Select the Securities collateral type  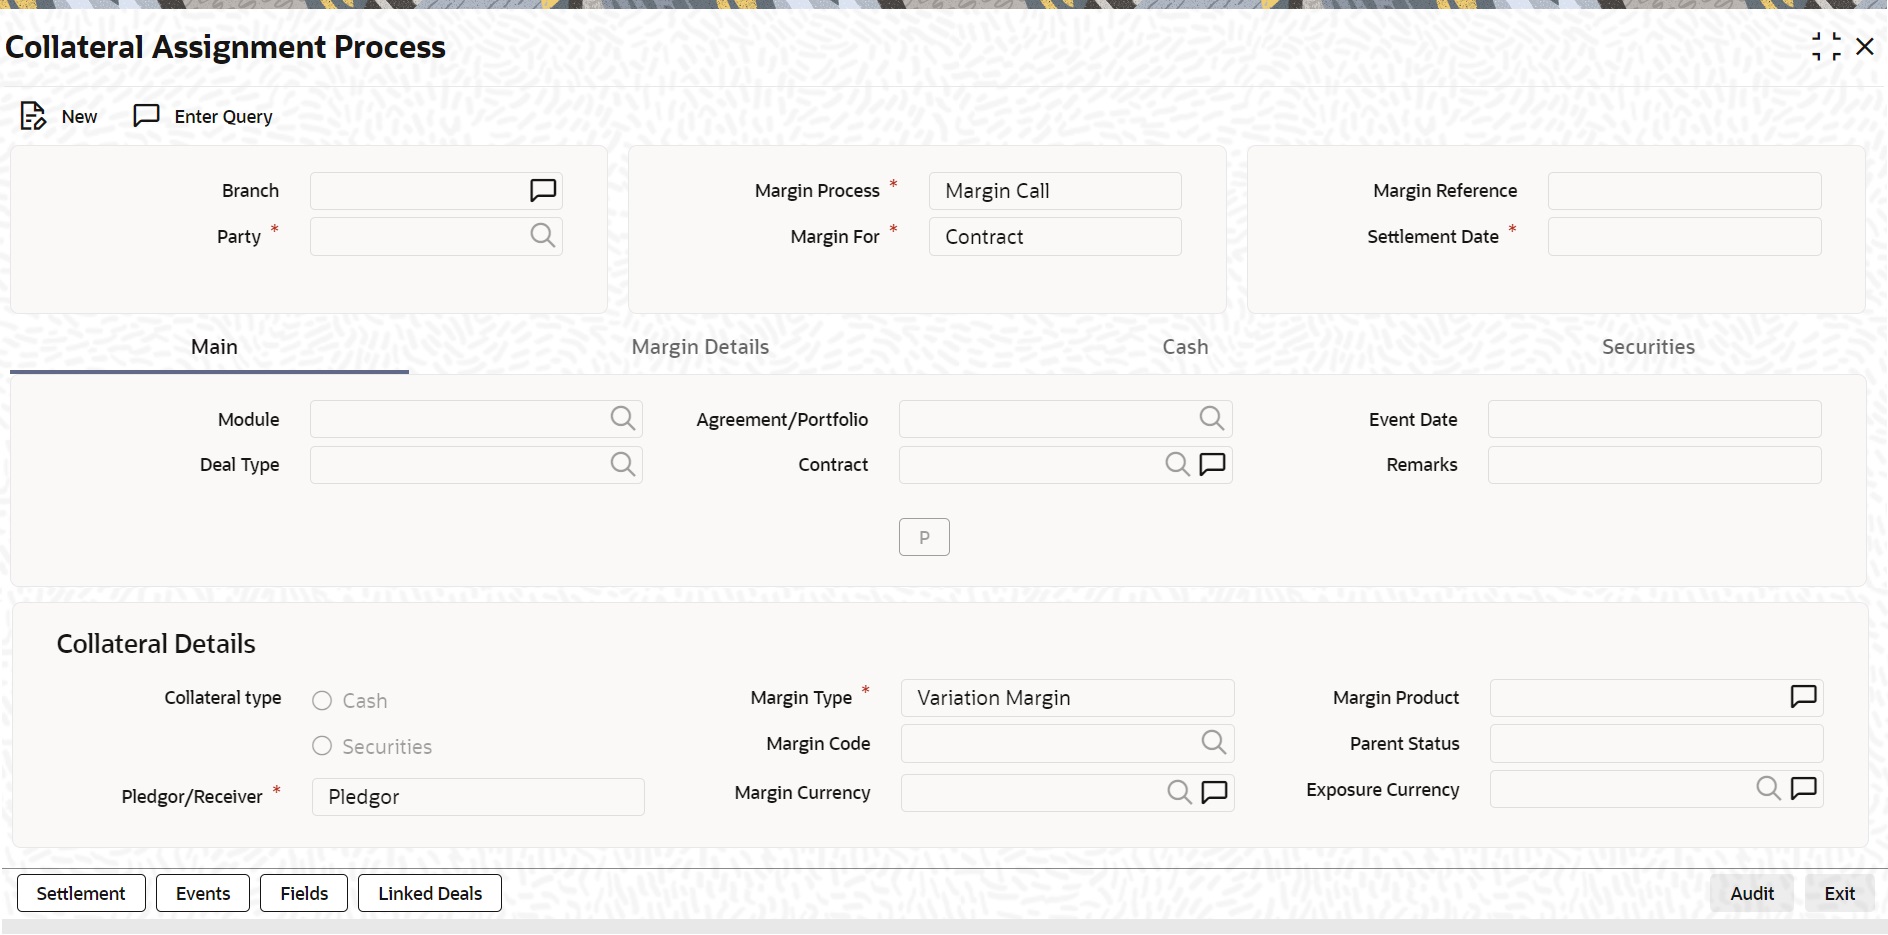coord(322,746)
